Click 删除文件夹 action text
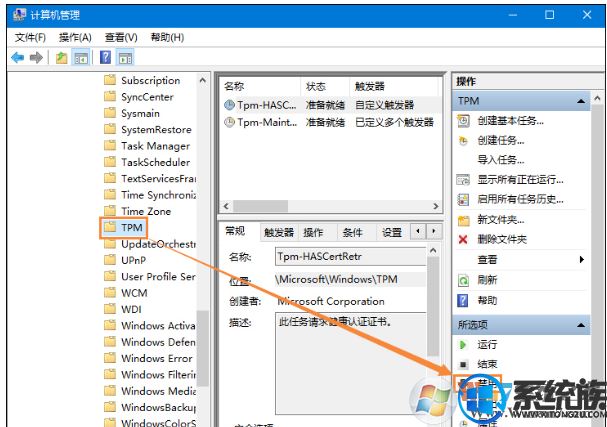Viewport: 607px width, 427px height. coord(502,240)
